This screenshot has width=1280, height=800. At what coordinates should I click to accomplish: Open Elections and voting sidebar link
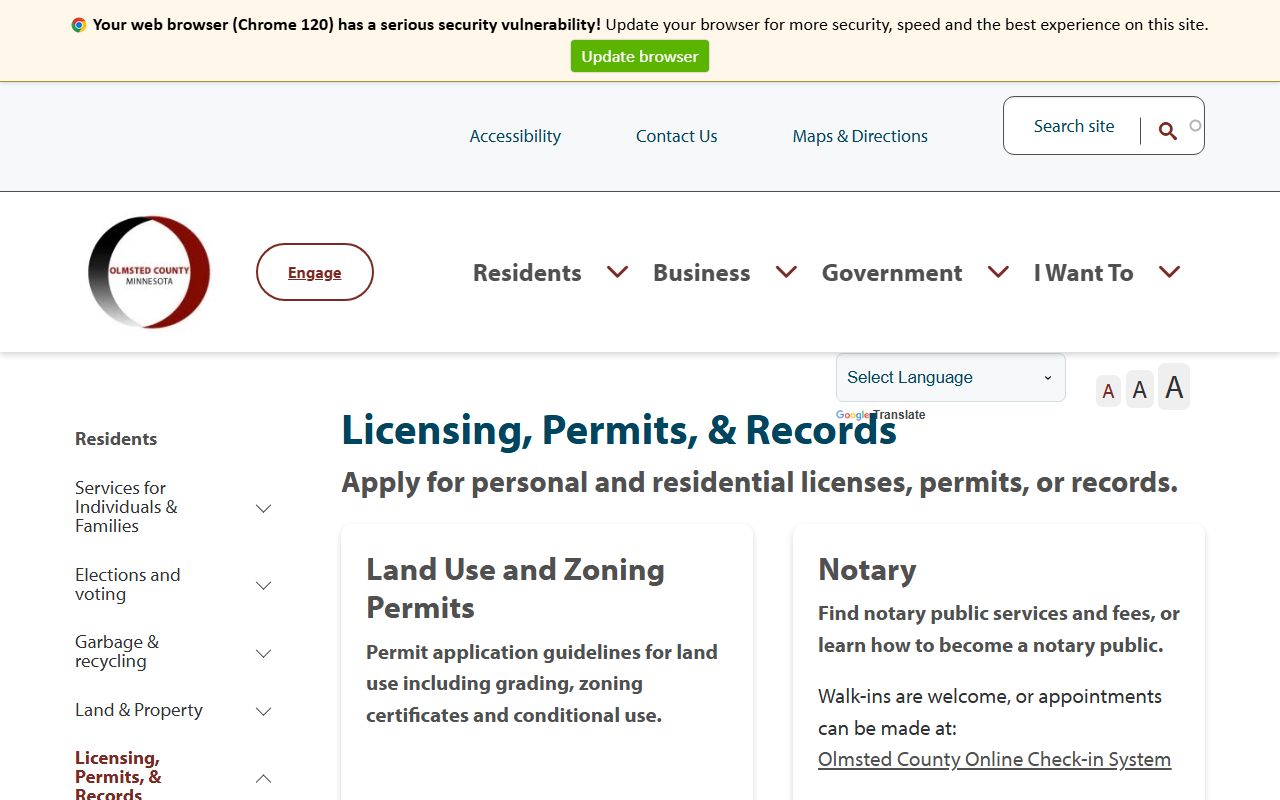coord(128,584)
